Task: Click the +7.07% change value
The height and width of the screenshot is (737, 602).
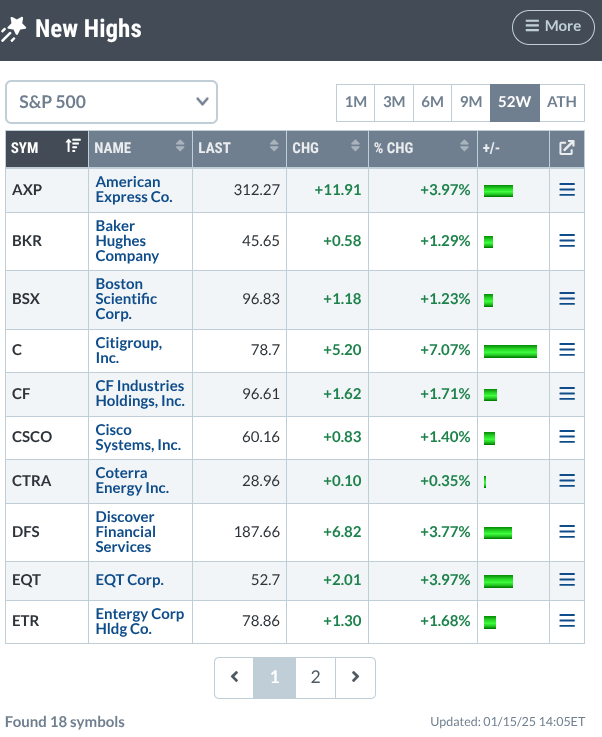Action: click(x=445, y=350)
